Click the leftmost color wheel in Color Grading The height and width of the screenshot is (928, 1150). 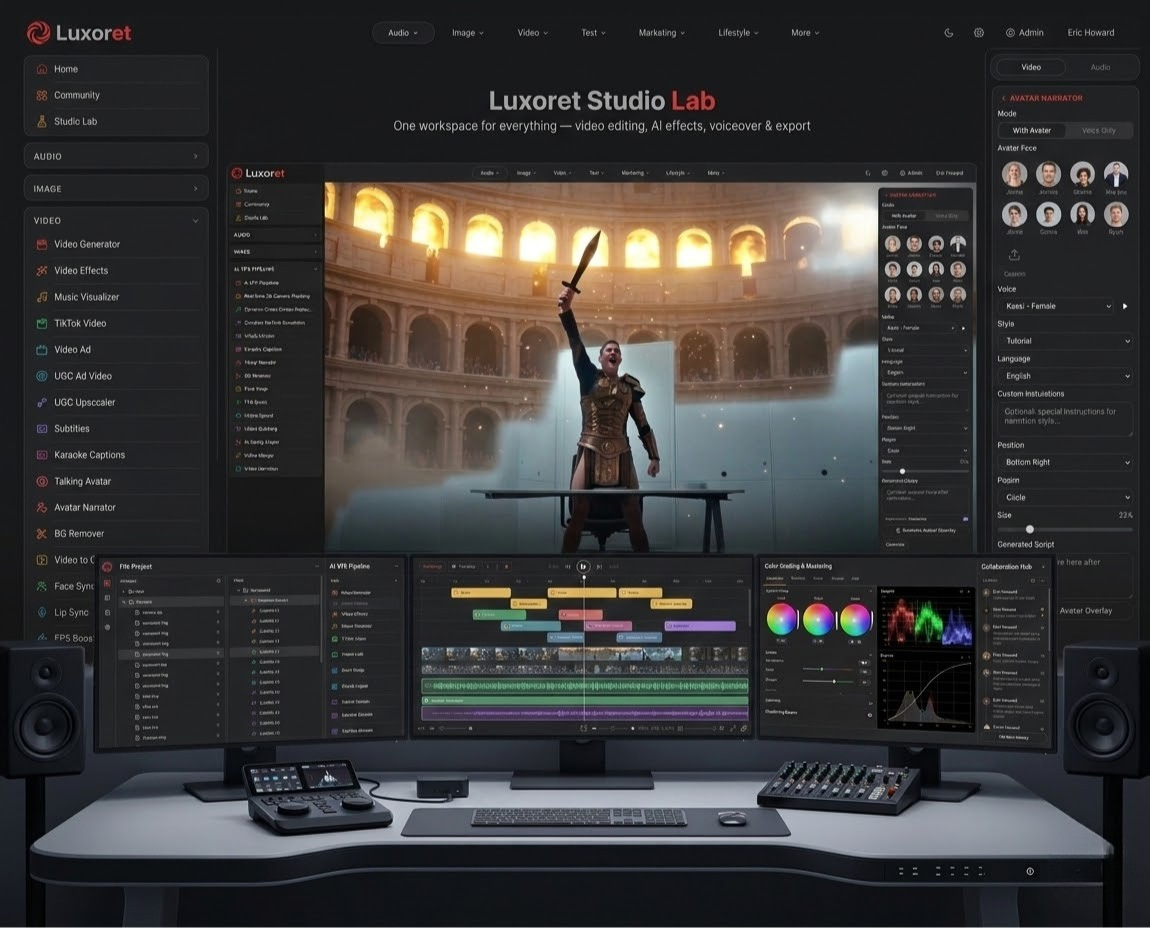(782, 620)
